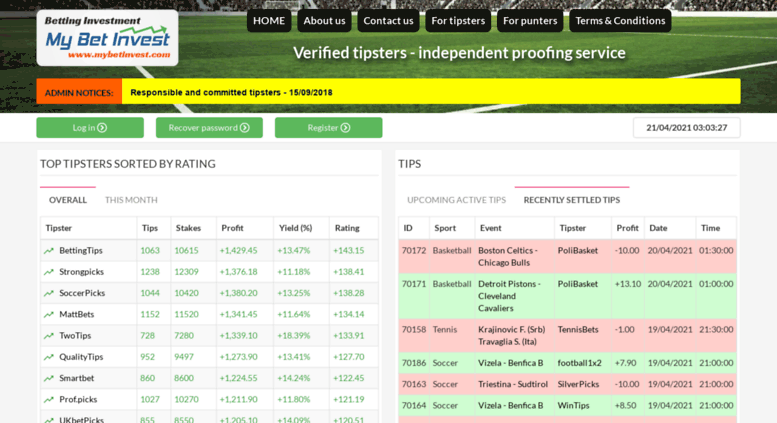This screenshot has width=777, height=423.
Task: Click trend icon beside Prof.picks
Action: point(49,400)
